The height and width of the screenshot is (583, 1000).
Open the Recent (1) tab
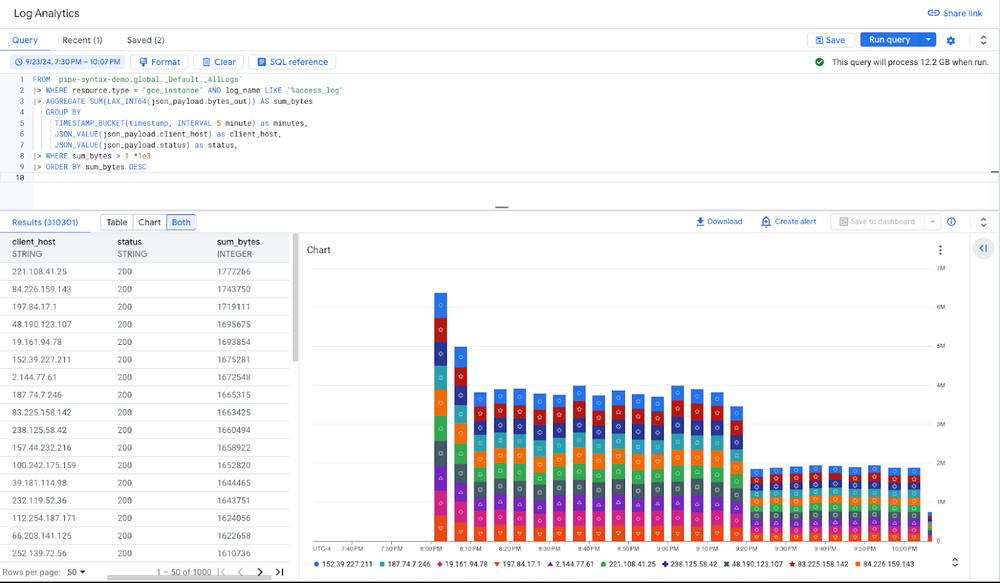pos(82,40)
